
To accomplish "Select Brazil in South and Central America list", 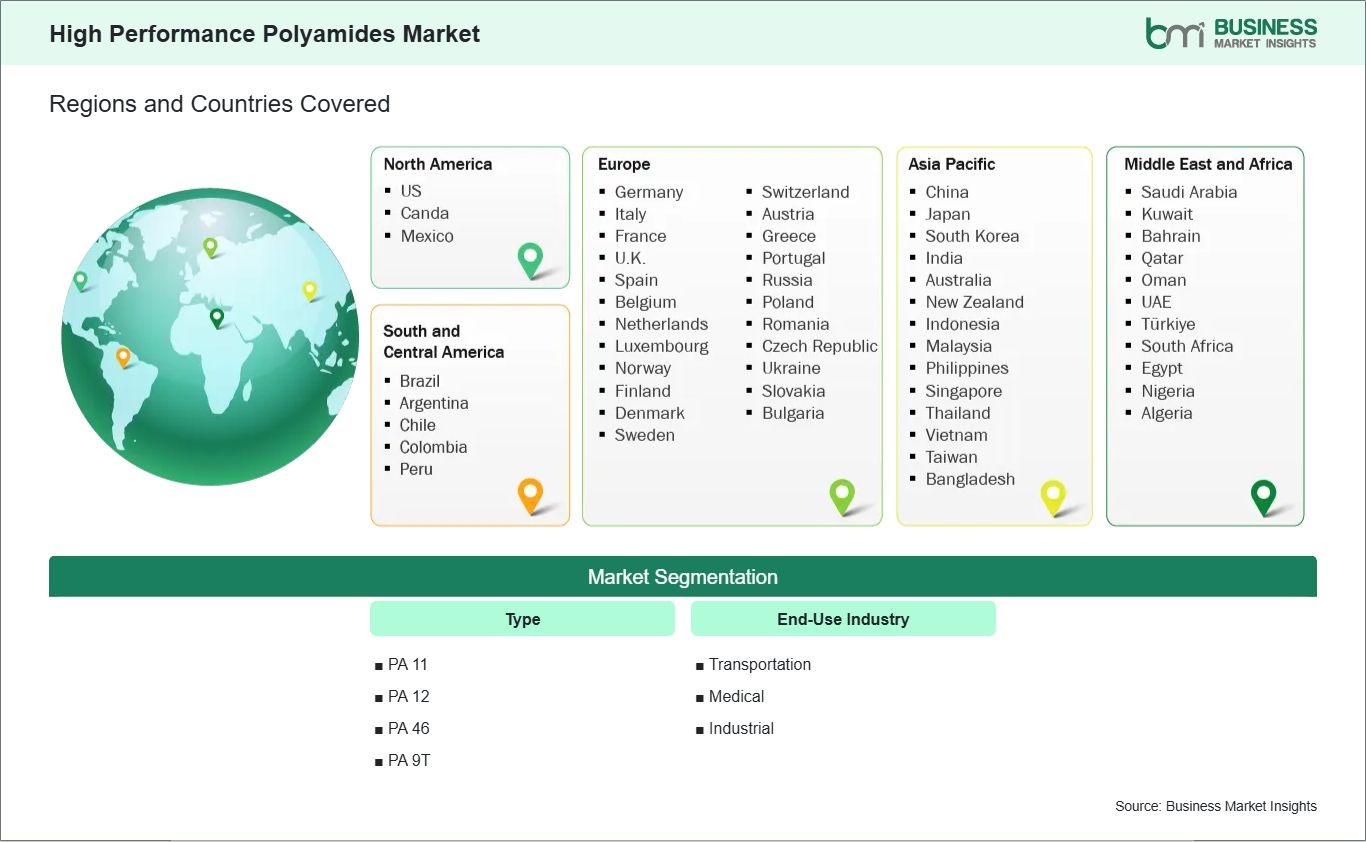I will 419,381.
